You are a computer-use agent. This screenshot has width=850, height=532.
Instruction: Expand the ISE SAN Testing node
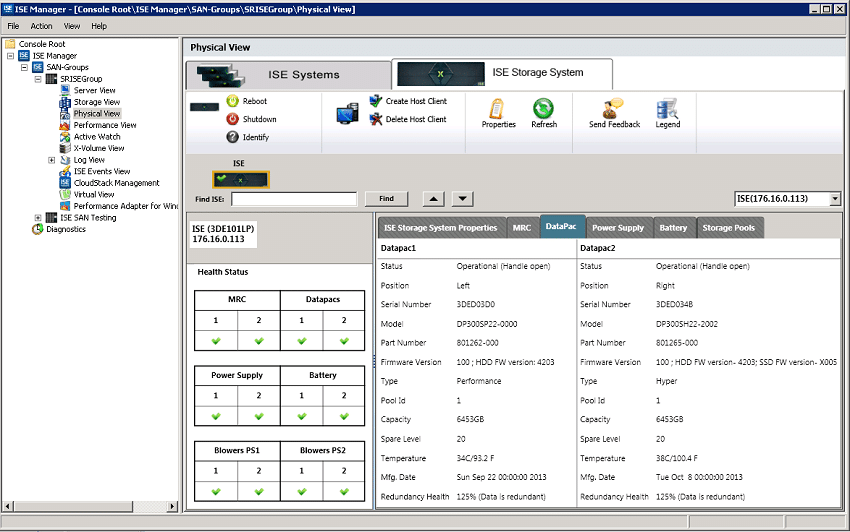pyautogui.click(x=37, y=217)
